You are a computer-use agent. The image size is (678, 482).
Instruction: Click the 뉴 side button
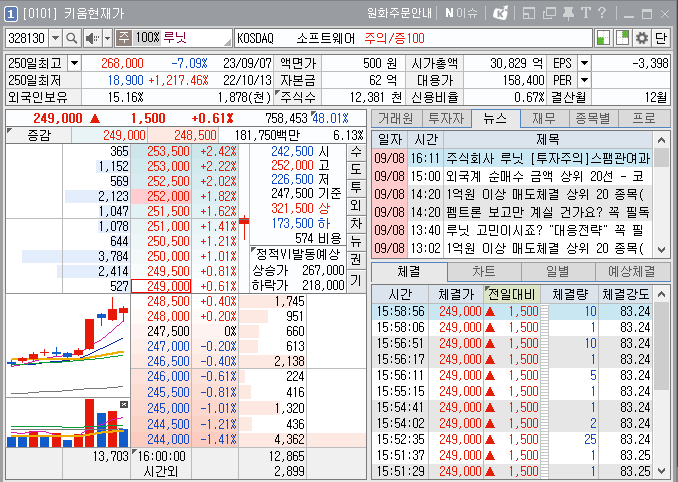point(356,241)
